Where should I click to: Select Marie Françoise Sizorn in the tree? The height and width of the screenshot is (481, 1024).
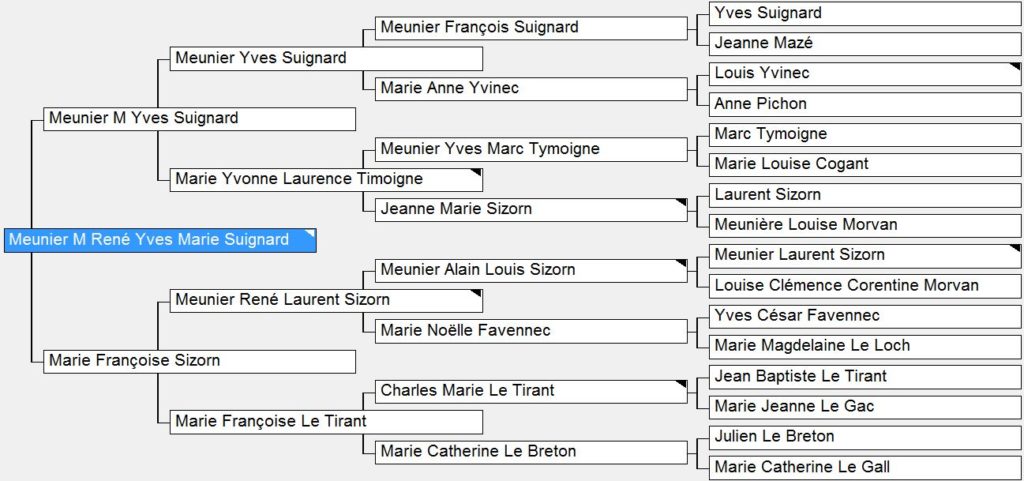click(x=199, y=361)
